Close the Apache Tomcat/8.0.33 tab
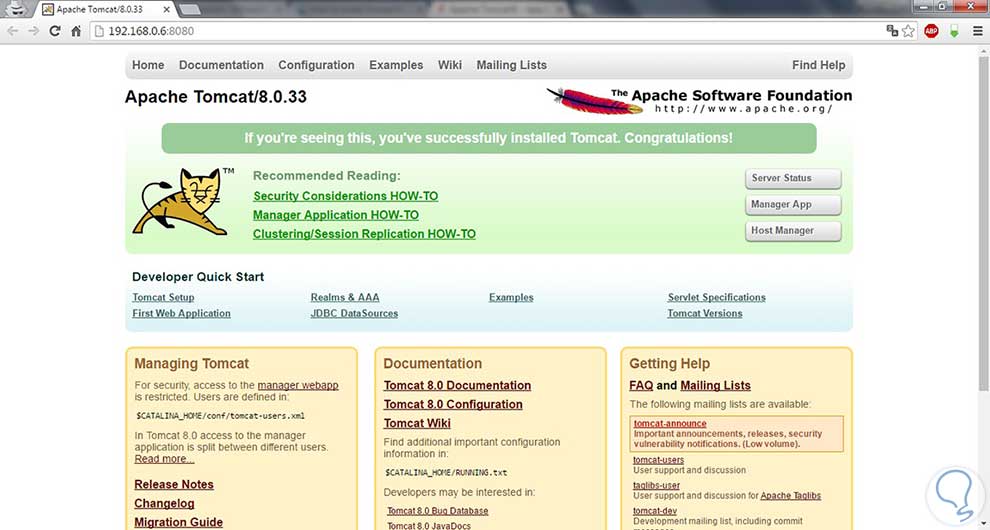The width and height of the screenshot is (990, 530). click(165, 9)
